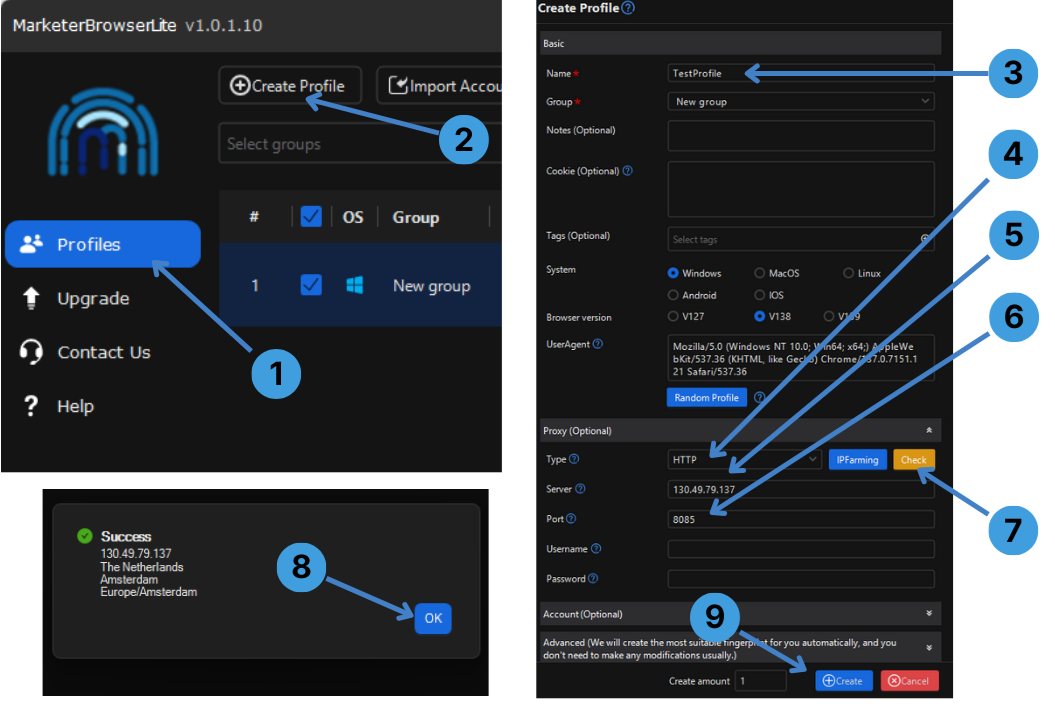Click the Server field with 130.49.79.137
This screenshot has height=706, width=1055.
point(801,489)
